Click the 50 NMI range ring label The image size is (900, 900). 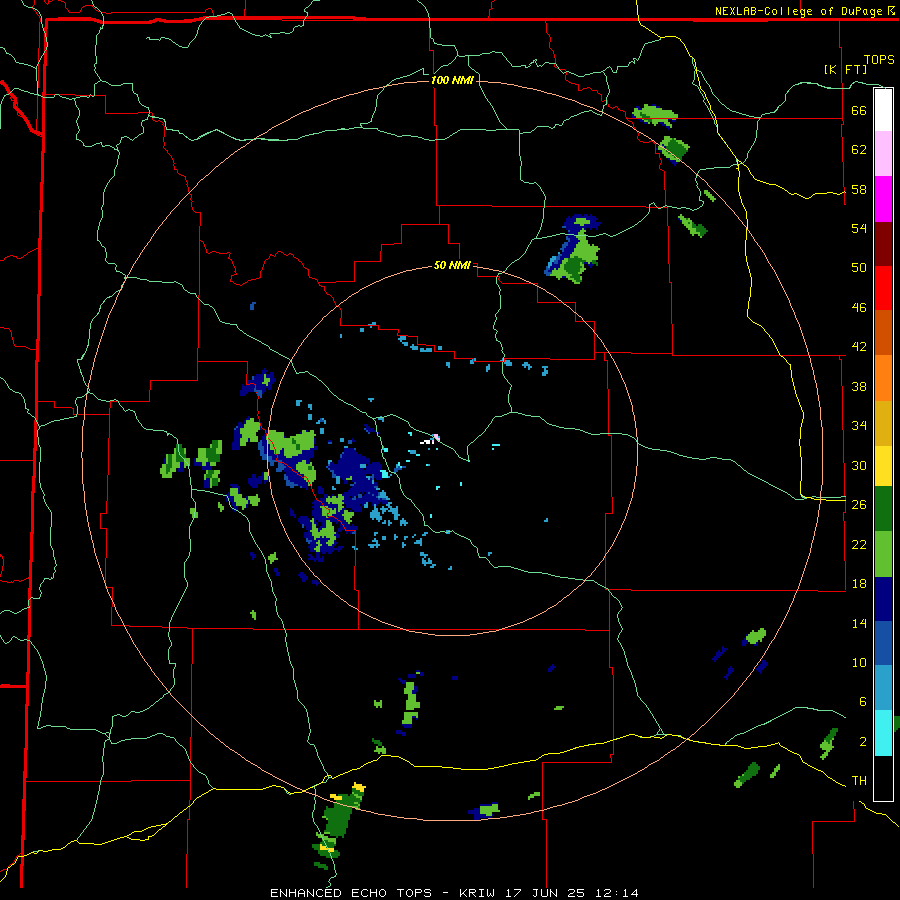[x=452, y=265]
